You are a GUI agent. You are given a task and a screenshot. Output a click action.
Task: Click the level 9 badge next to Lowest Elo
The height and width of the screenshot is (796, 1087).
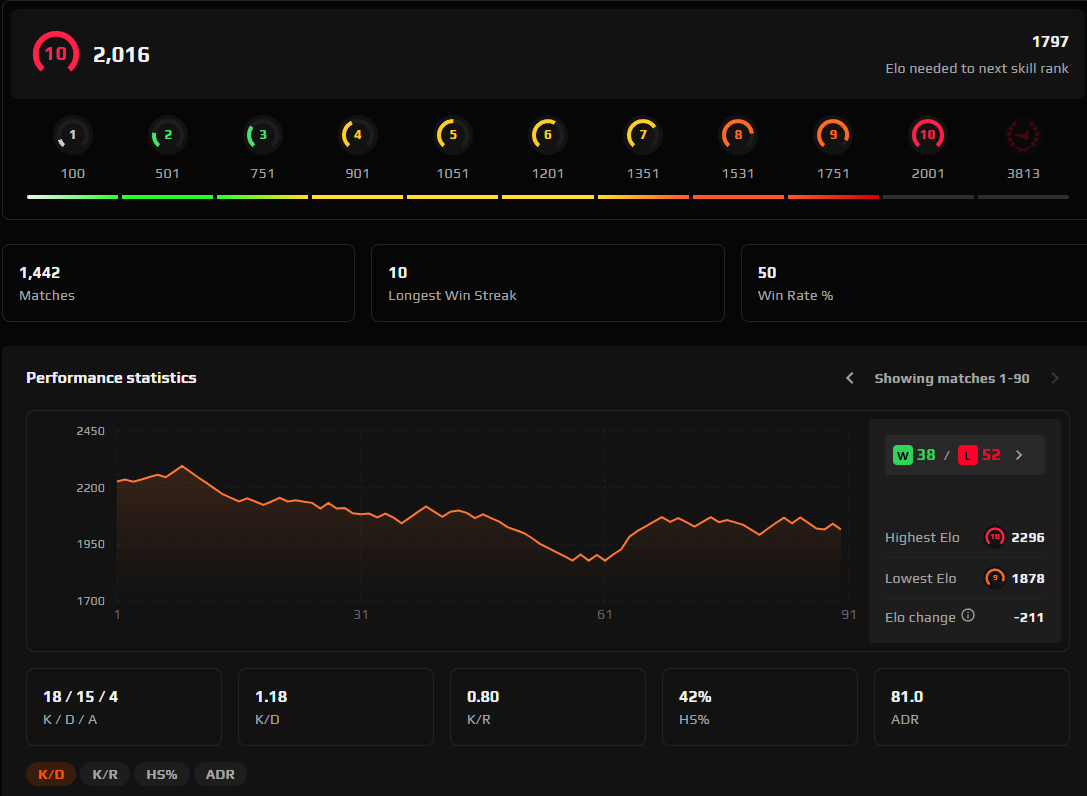(995, 578)
